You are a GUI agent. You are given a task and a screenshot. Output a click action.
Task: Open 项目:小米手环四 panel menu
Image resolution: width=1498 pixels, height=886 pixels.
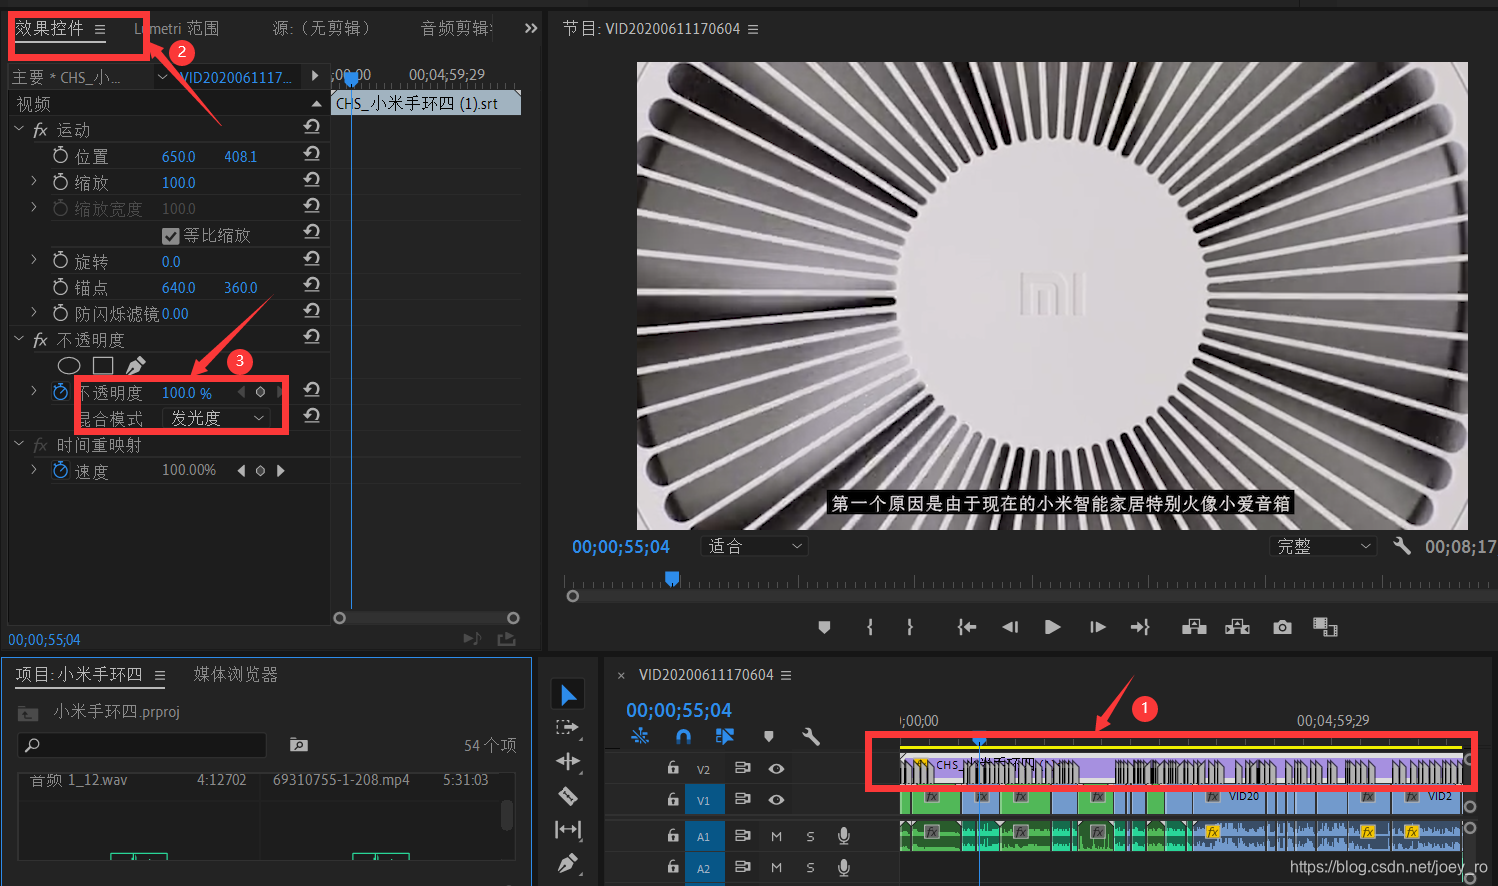[160, 676]
